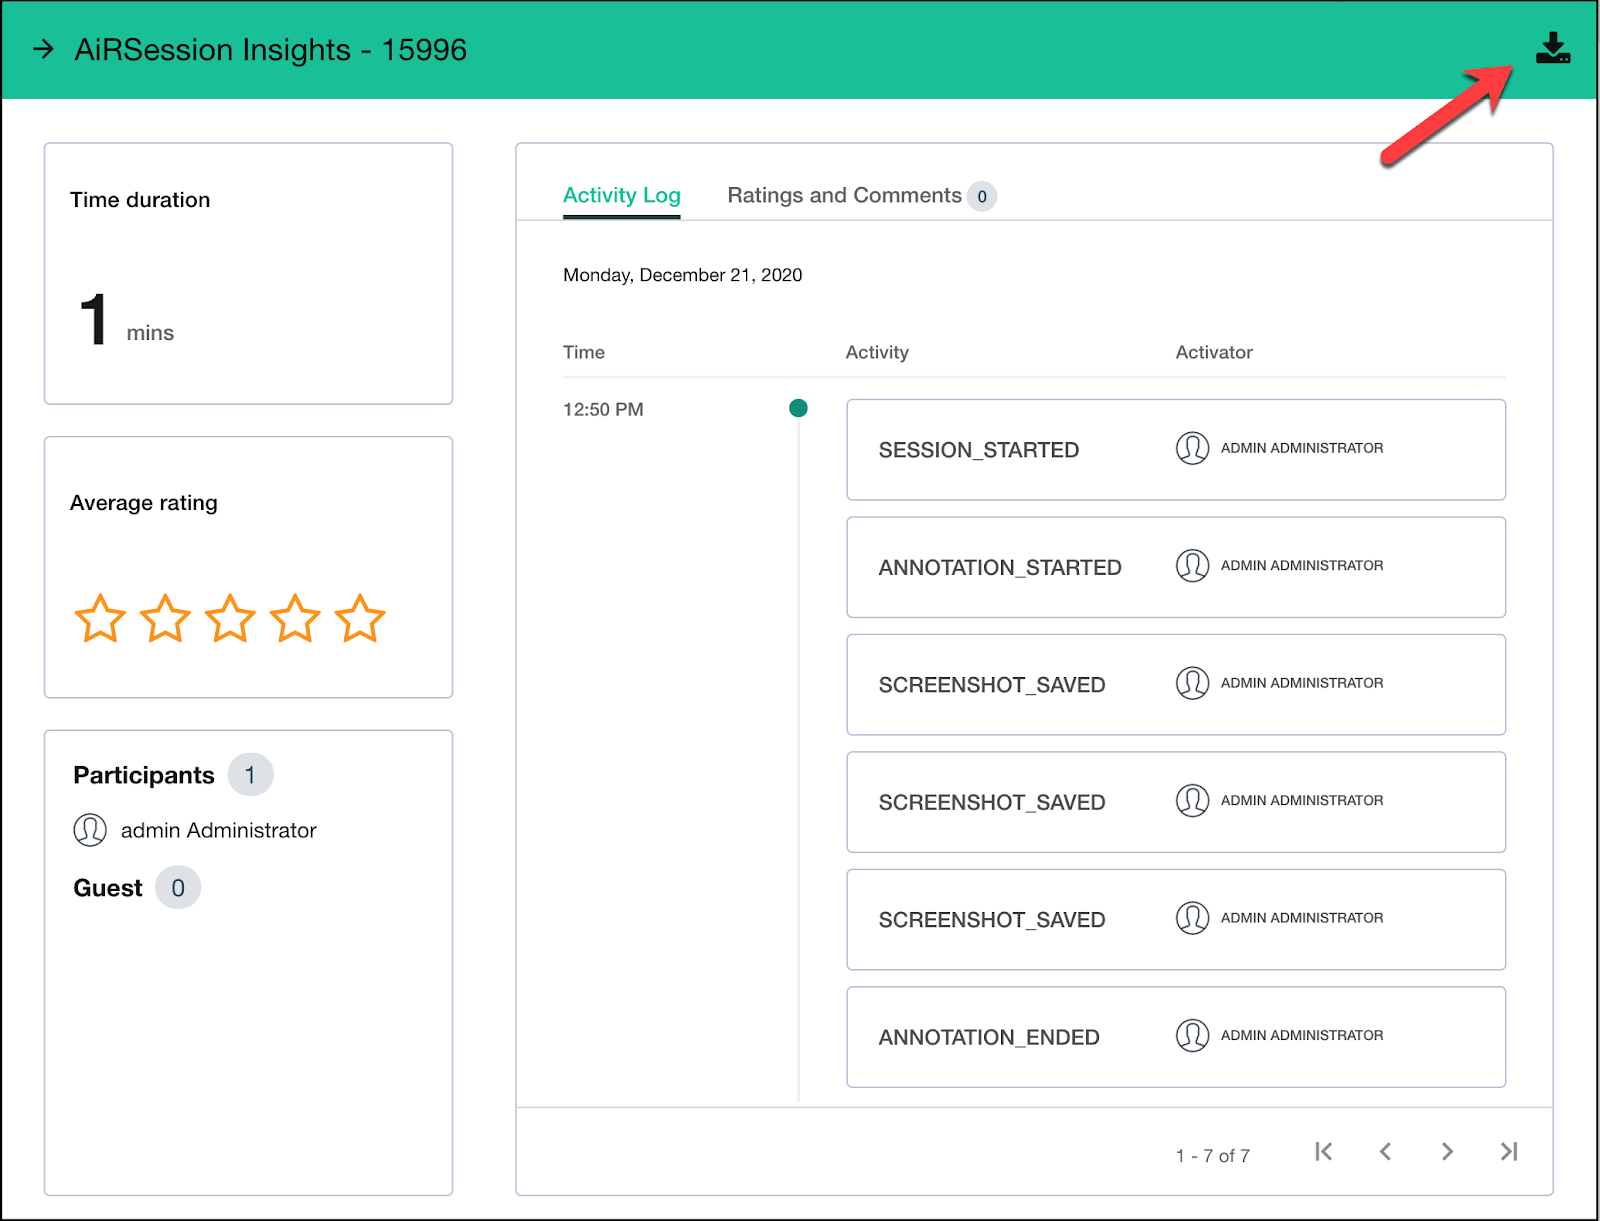Viewport: 1600px width, 1221px height.
Task: Click the AiRSession Insights - 15996 title
Action: [x=271, y=49]
